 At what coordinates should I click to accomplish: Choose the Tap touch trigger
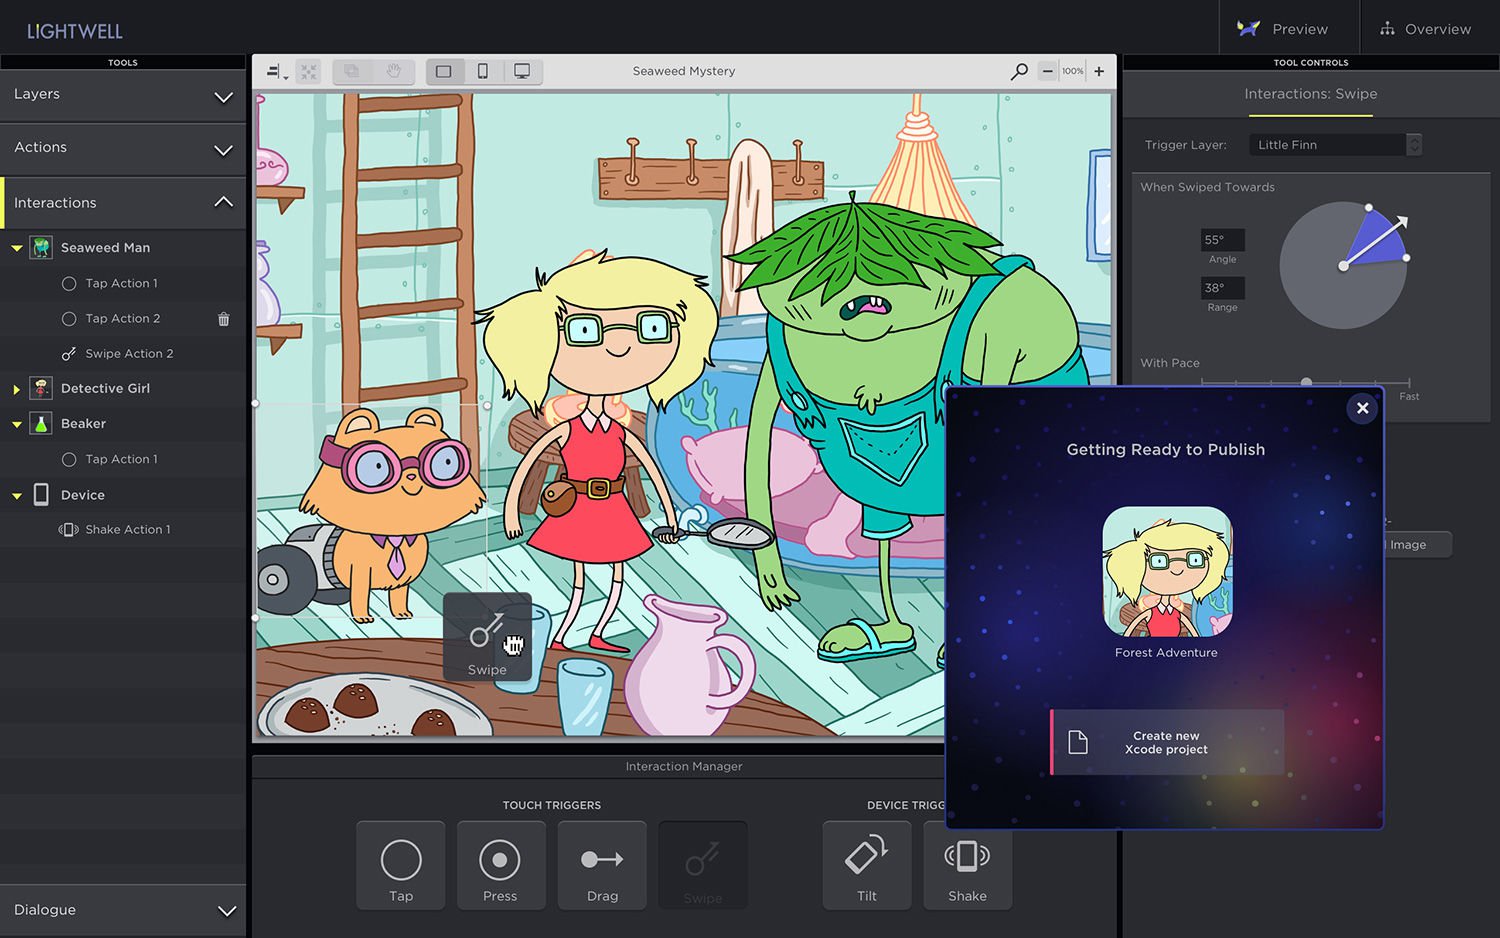(401, 866)
